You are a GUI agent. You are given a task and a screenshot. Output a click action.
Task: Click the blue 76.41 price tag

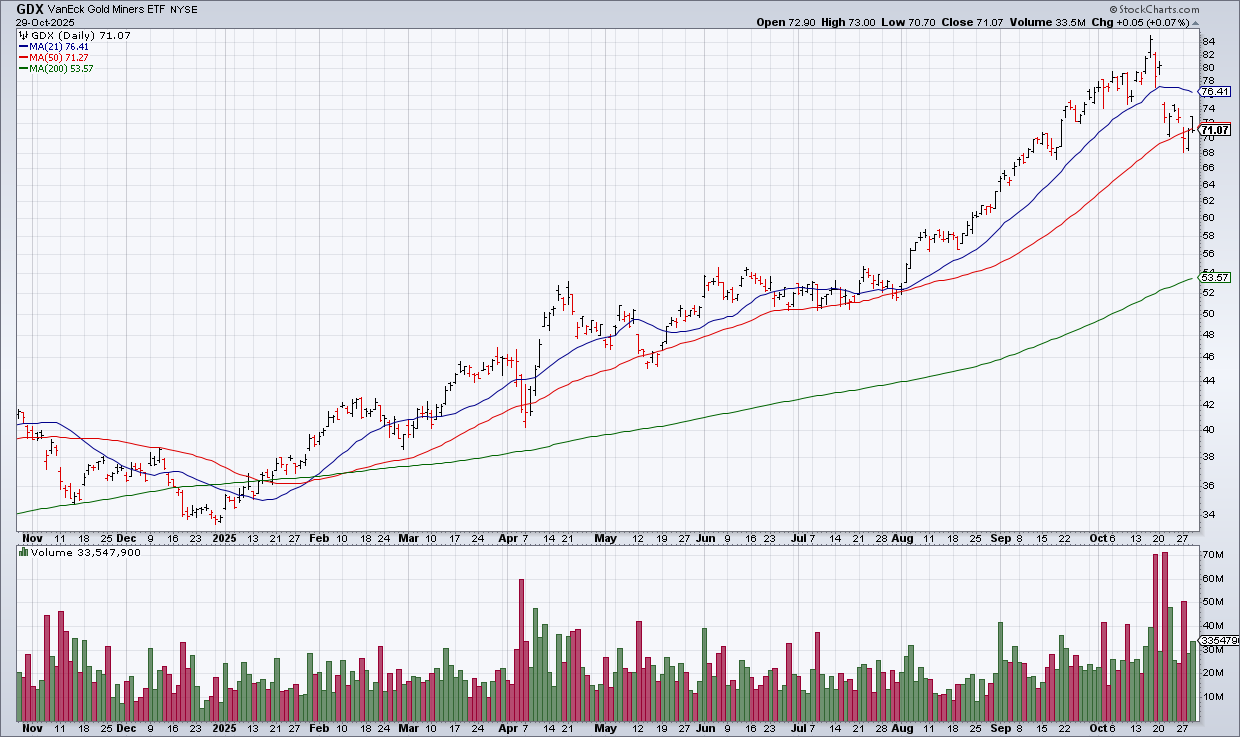pos(1213,91)
